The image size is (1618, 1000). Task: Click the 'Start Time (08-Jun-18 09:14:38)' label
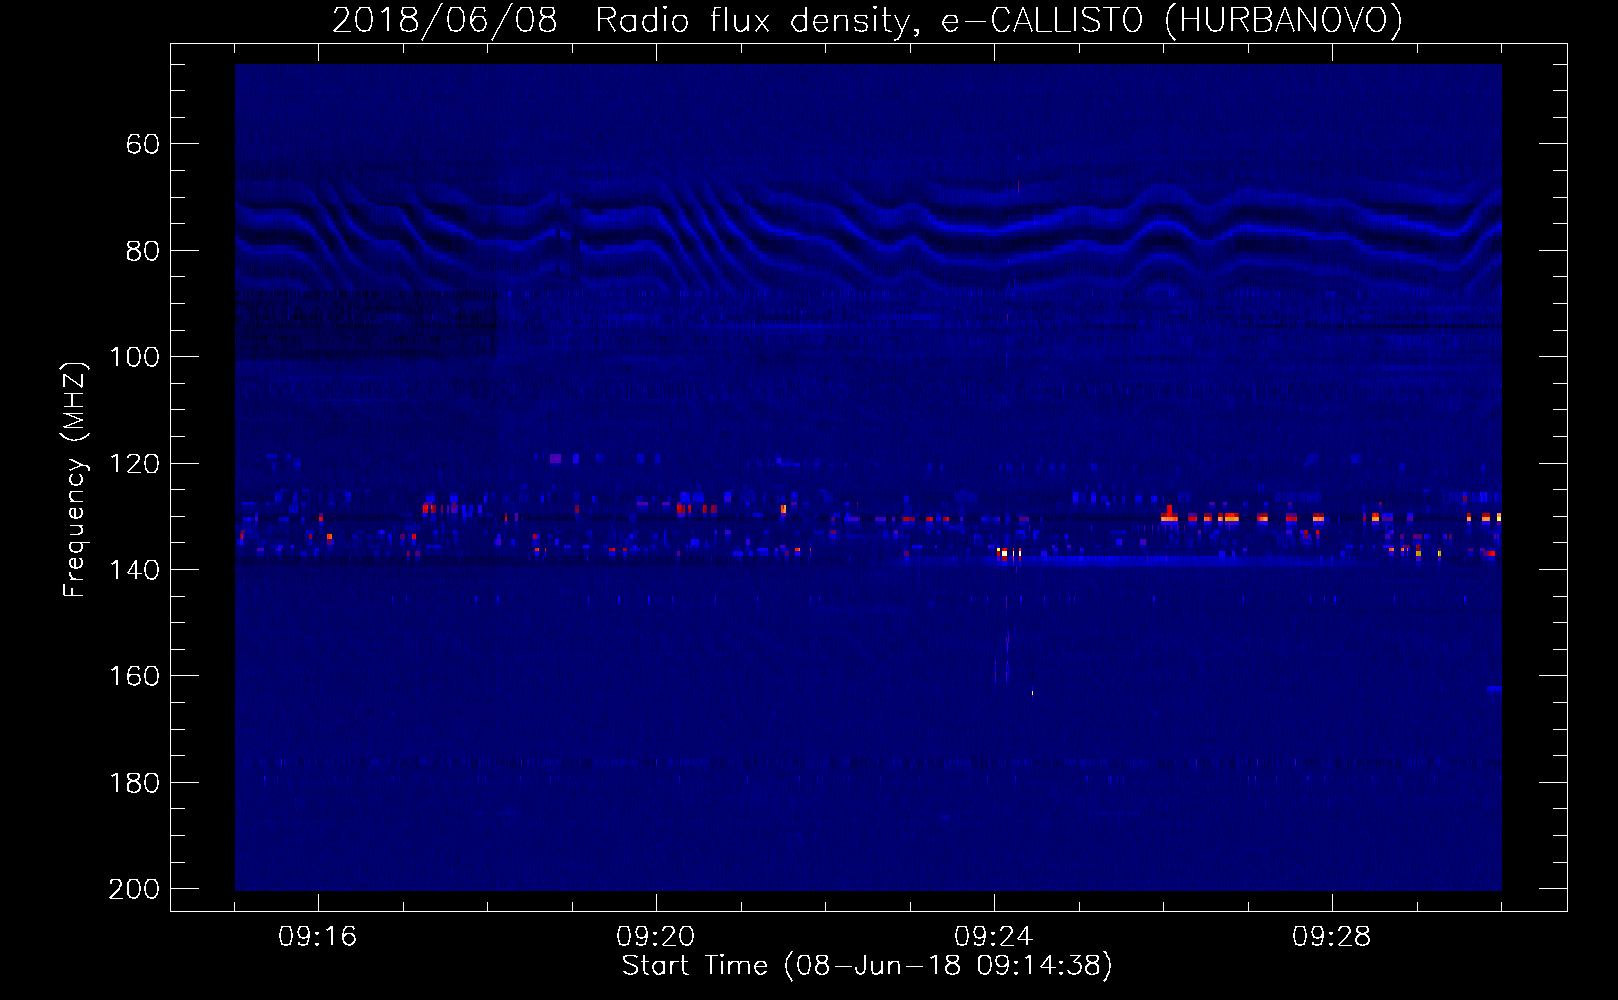(x=867, y=966)
